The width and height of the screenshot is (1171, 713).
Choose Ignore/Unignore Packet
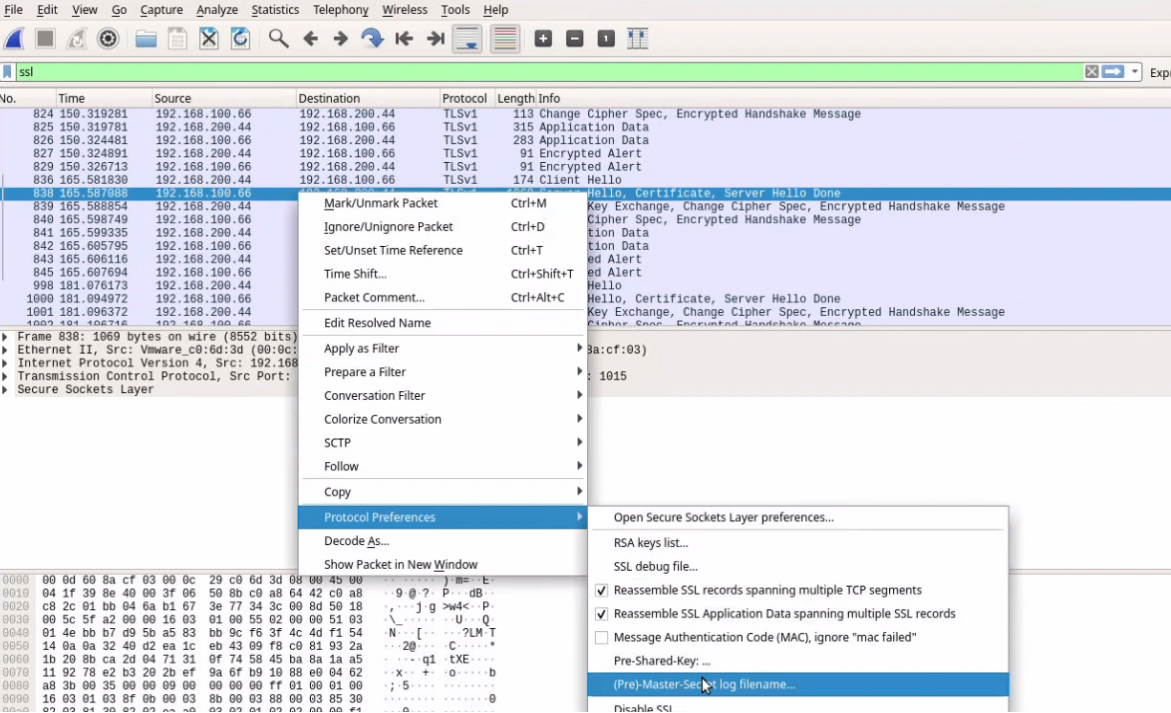[x=442, y=227]
